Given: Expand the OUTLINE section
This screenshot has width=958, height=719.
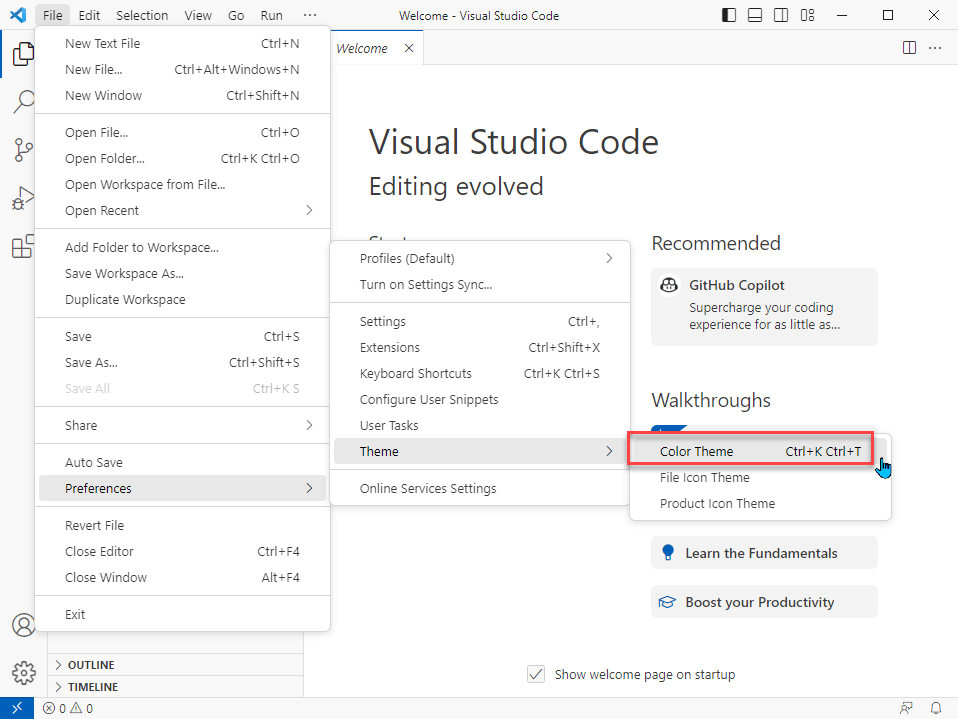Looking at the screenshot, I should [x=90, y=665].
